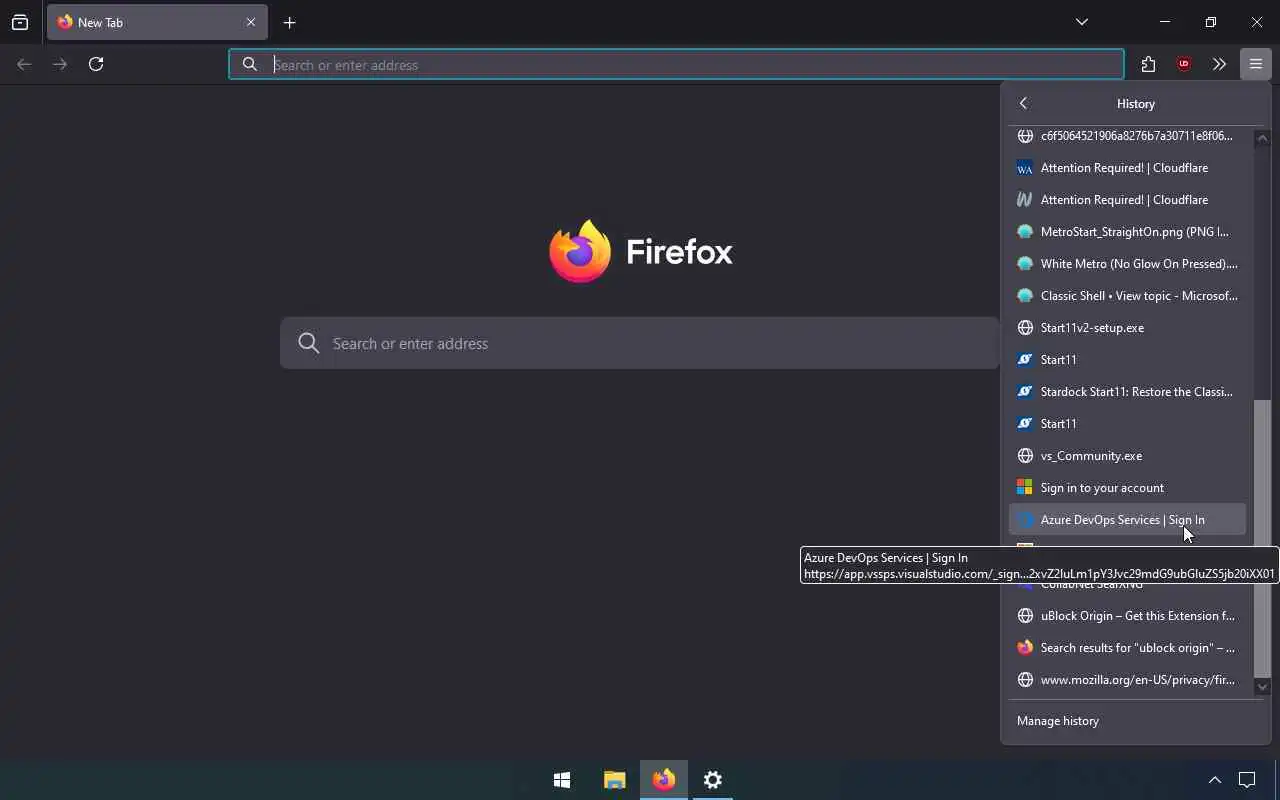
Task: Close the hamburger application menu
Action: [x=1255, y=64]
